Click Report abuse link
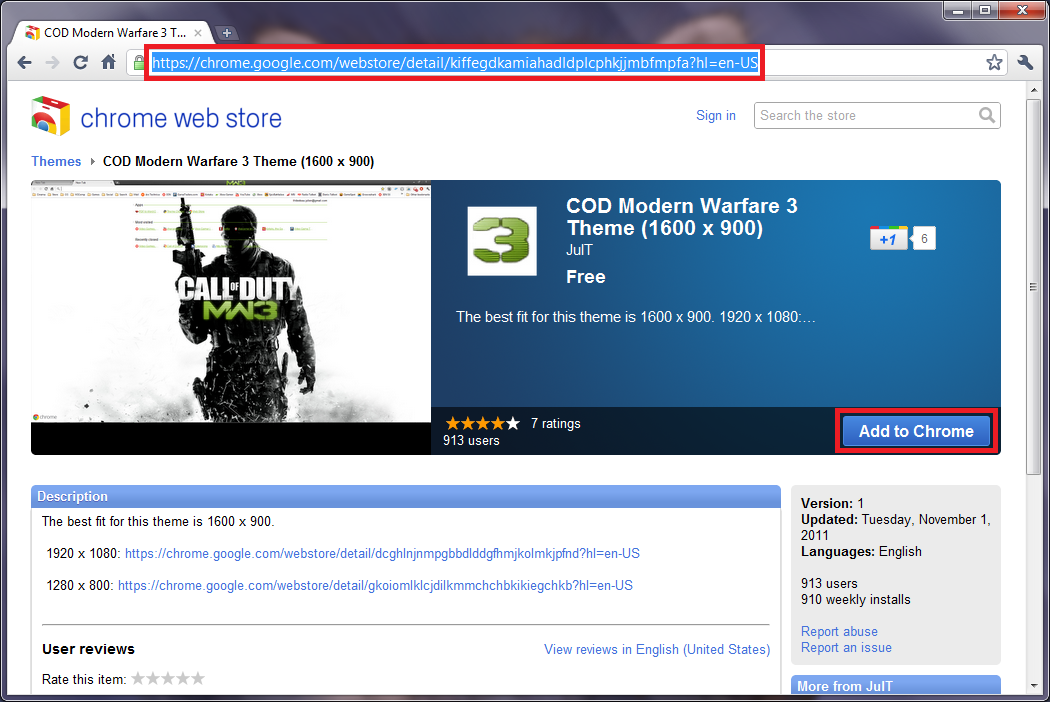 [839, 631]
